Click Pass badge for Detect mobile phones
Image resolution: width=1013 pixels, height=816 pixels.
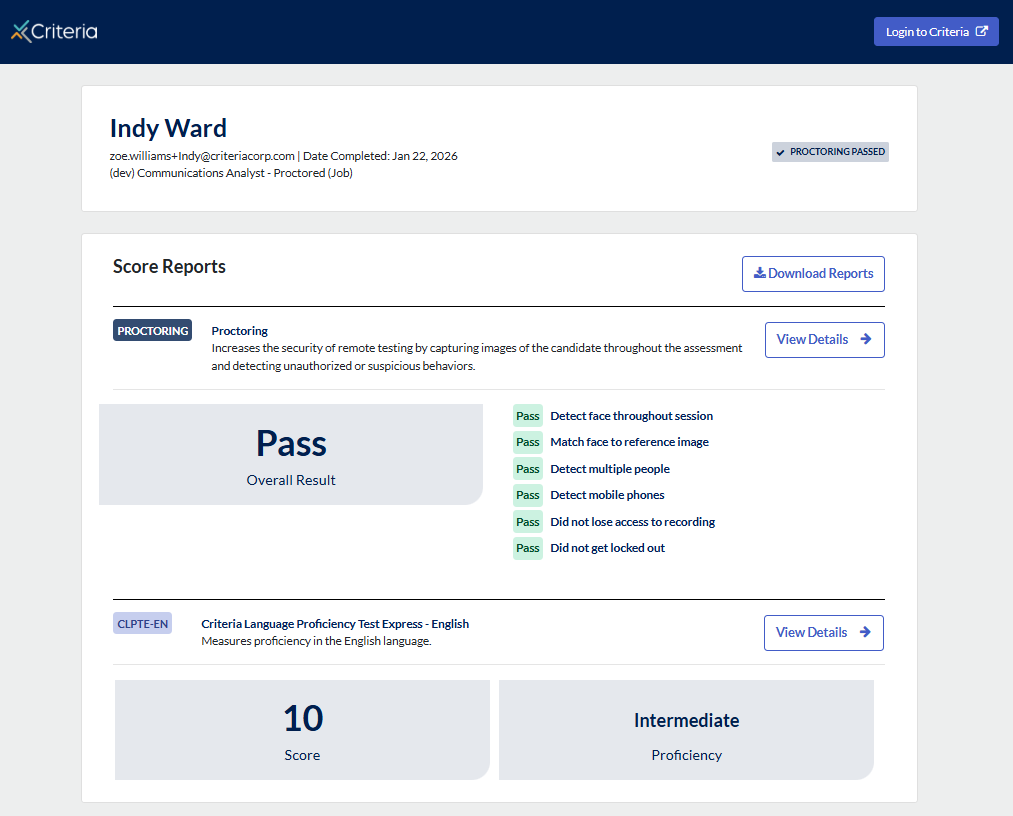point(528,495)
